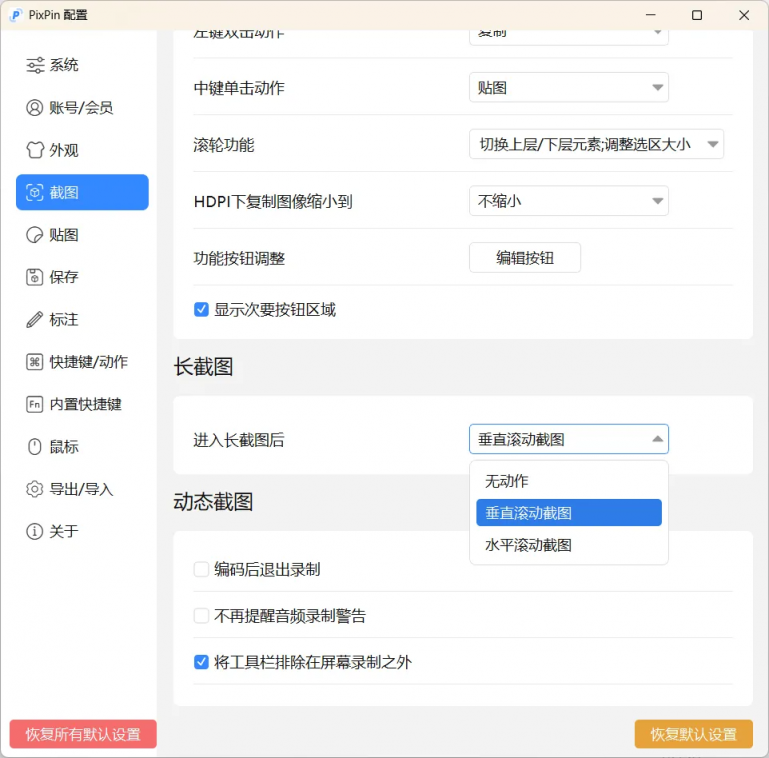Click the orange 恢复默认设置 button
This screenshot has height=758, width=769.
point(693,734)
